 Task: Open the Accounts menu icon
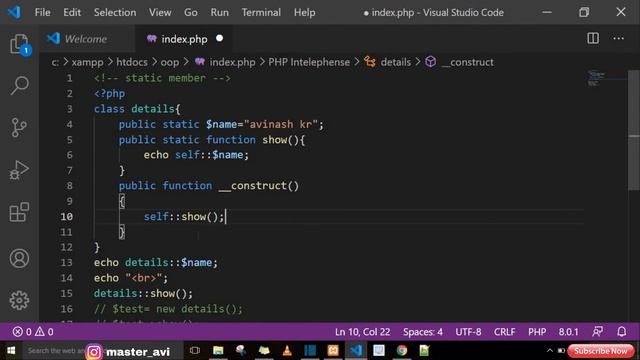click(x=19, y=258)
